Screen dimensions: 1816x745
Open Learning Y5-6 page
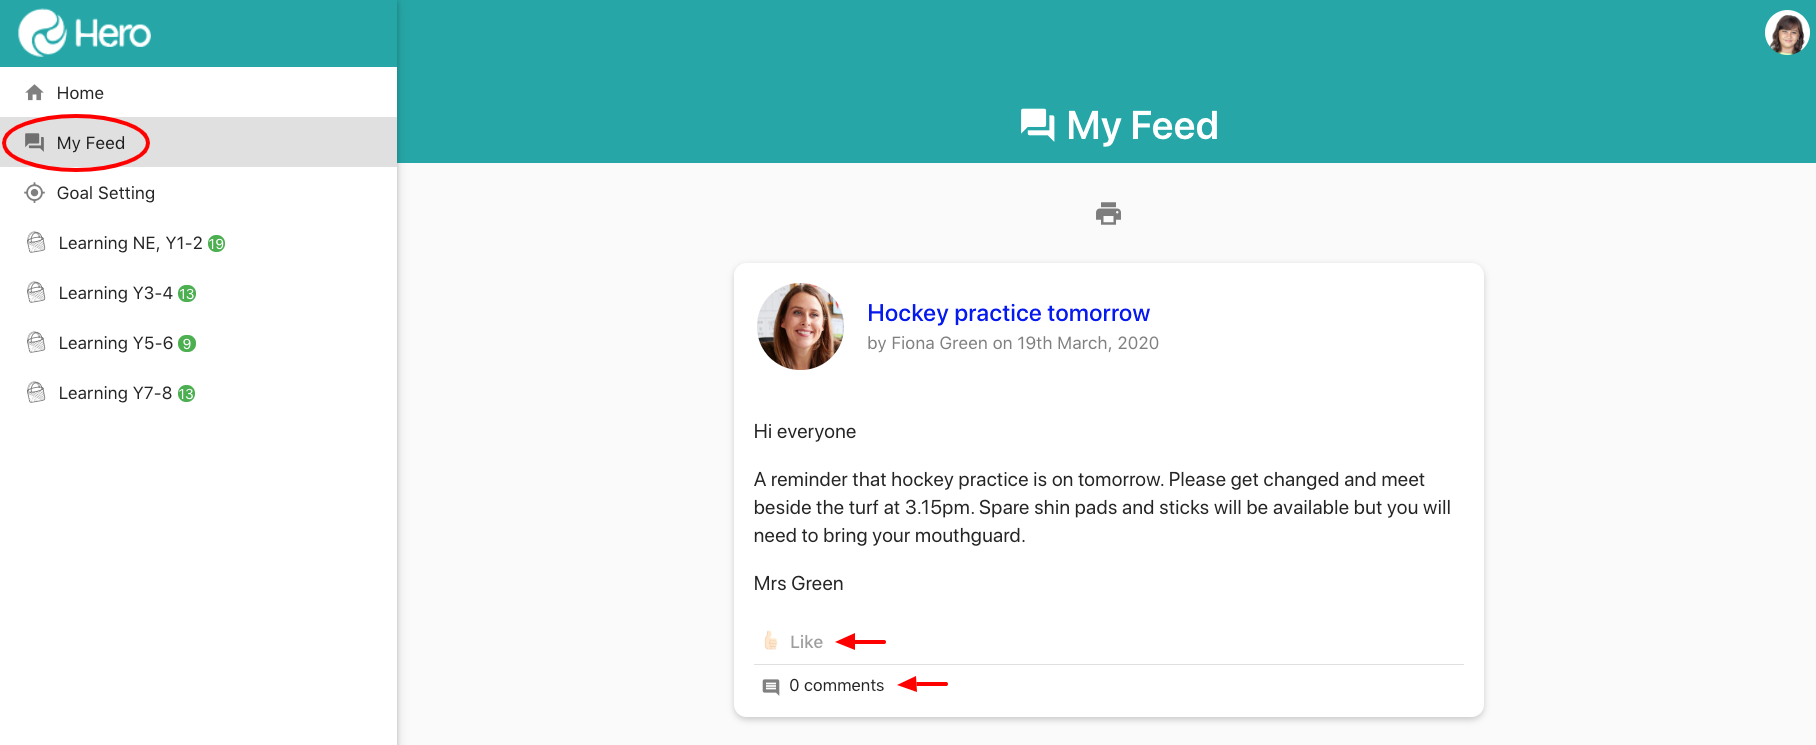(x=115, y=343)
